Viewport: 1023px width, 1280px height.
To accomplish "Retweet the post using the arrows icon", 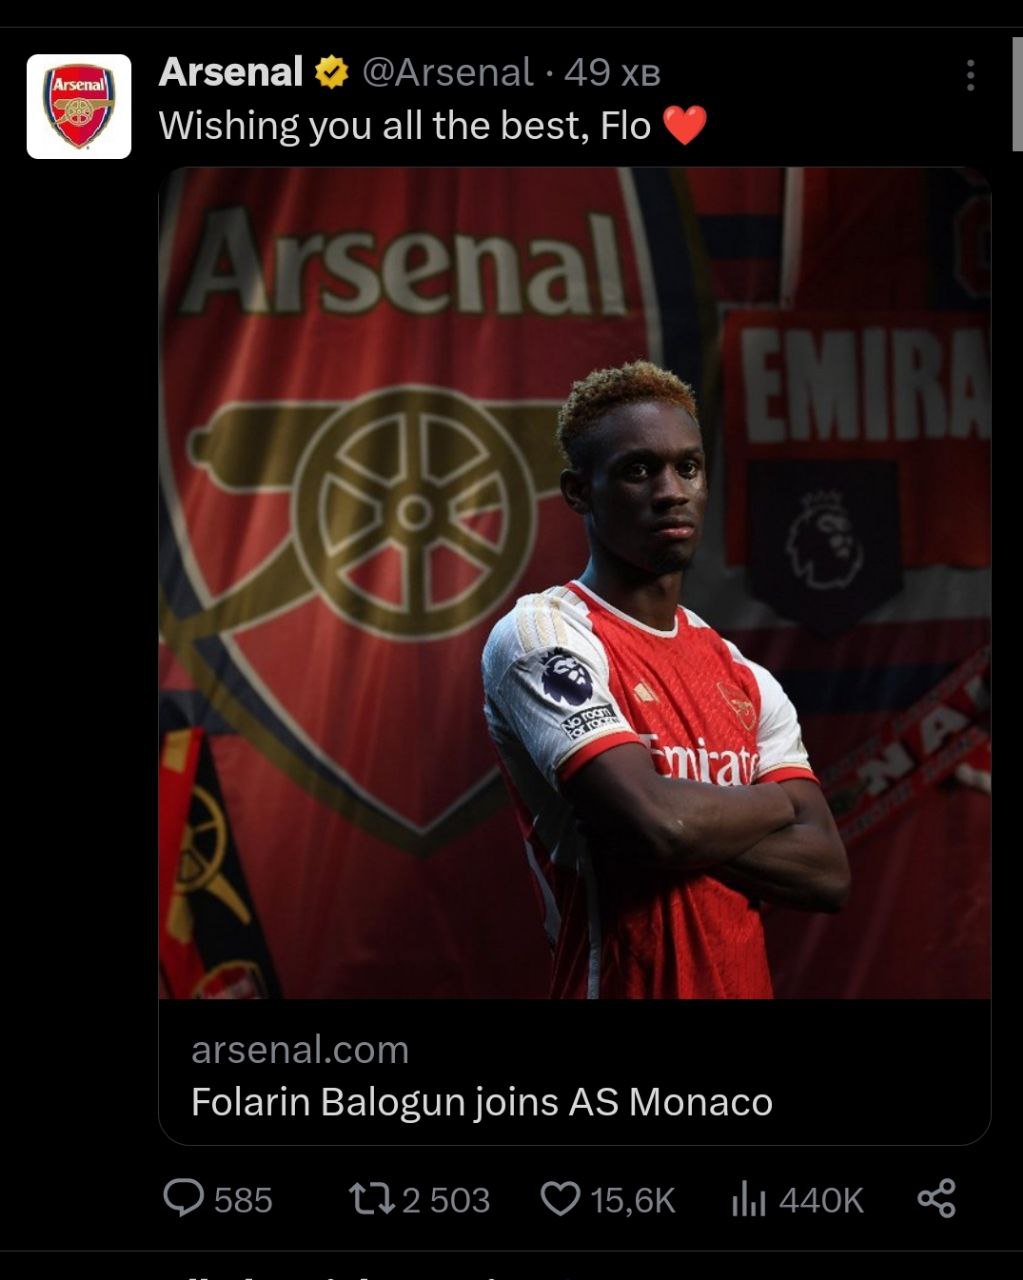I will point(371,1198).
